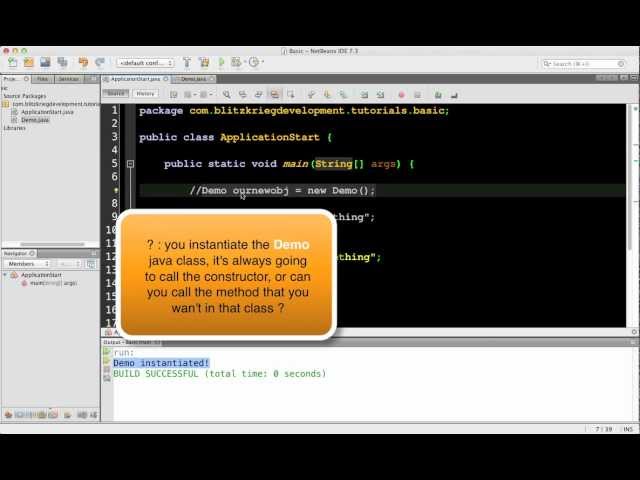640x480 pixels.
Task: Click the Open Project icon
Action: pyautogui.click(x=45, y=62)
